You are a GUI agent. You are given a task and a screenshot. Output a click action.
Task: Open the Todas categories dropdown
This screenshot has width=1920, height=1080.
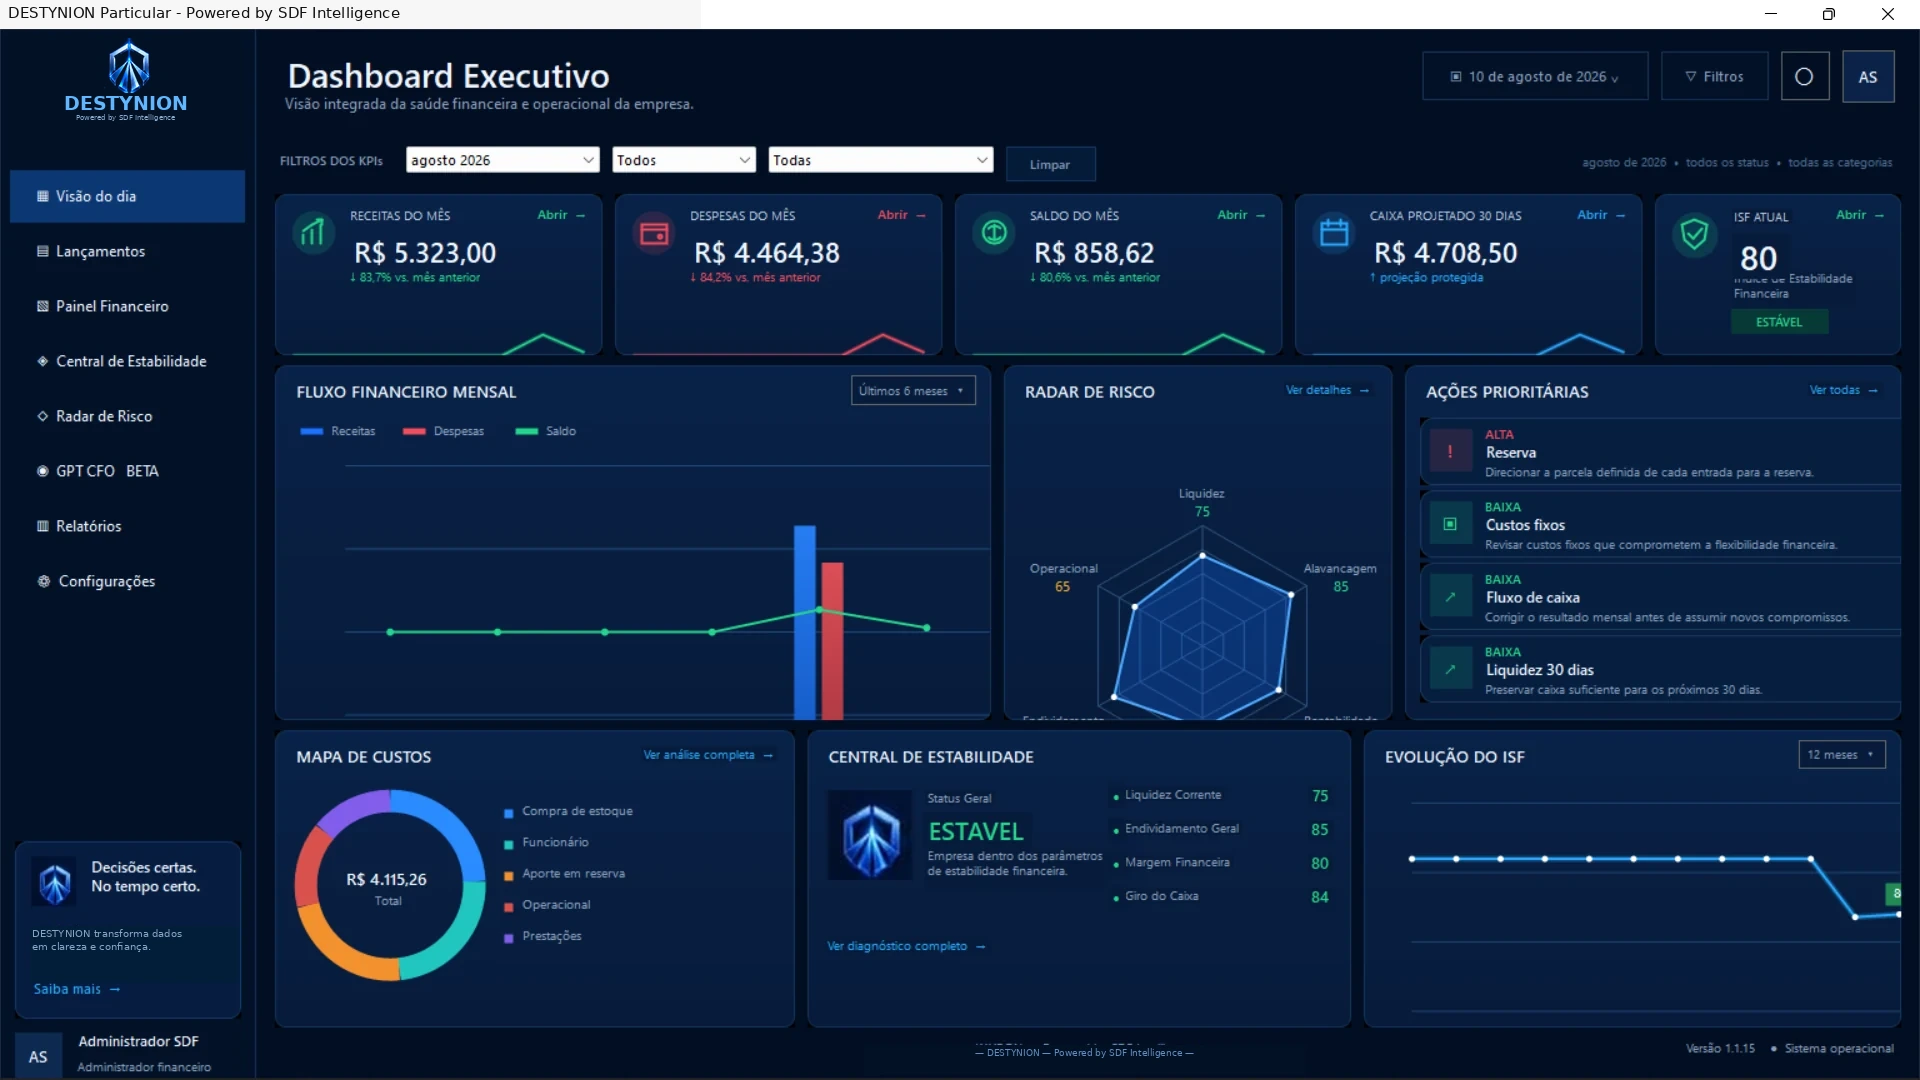click(x=881, y=160)
